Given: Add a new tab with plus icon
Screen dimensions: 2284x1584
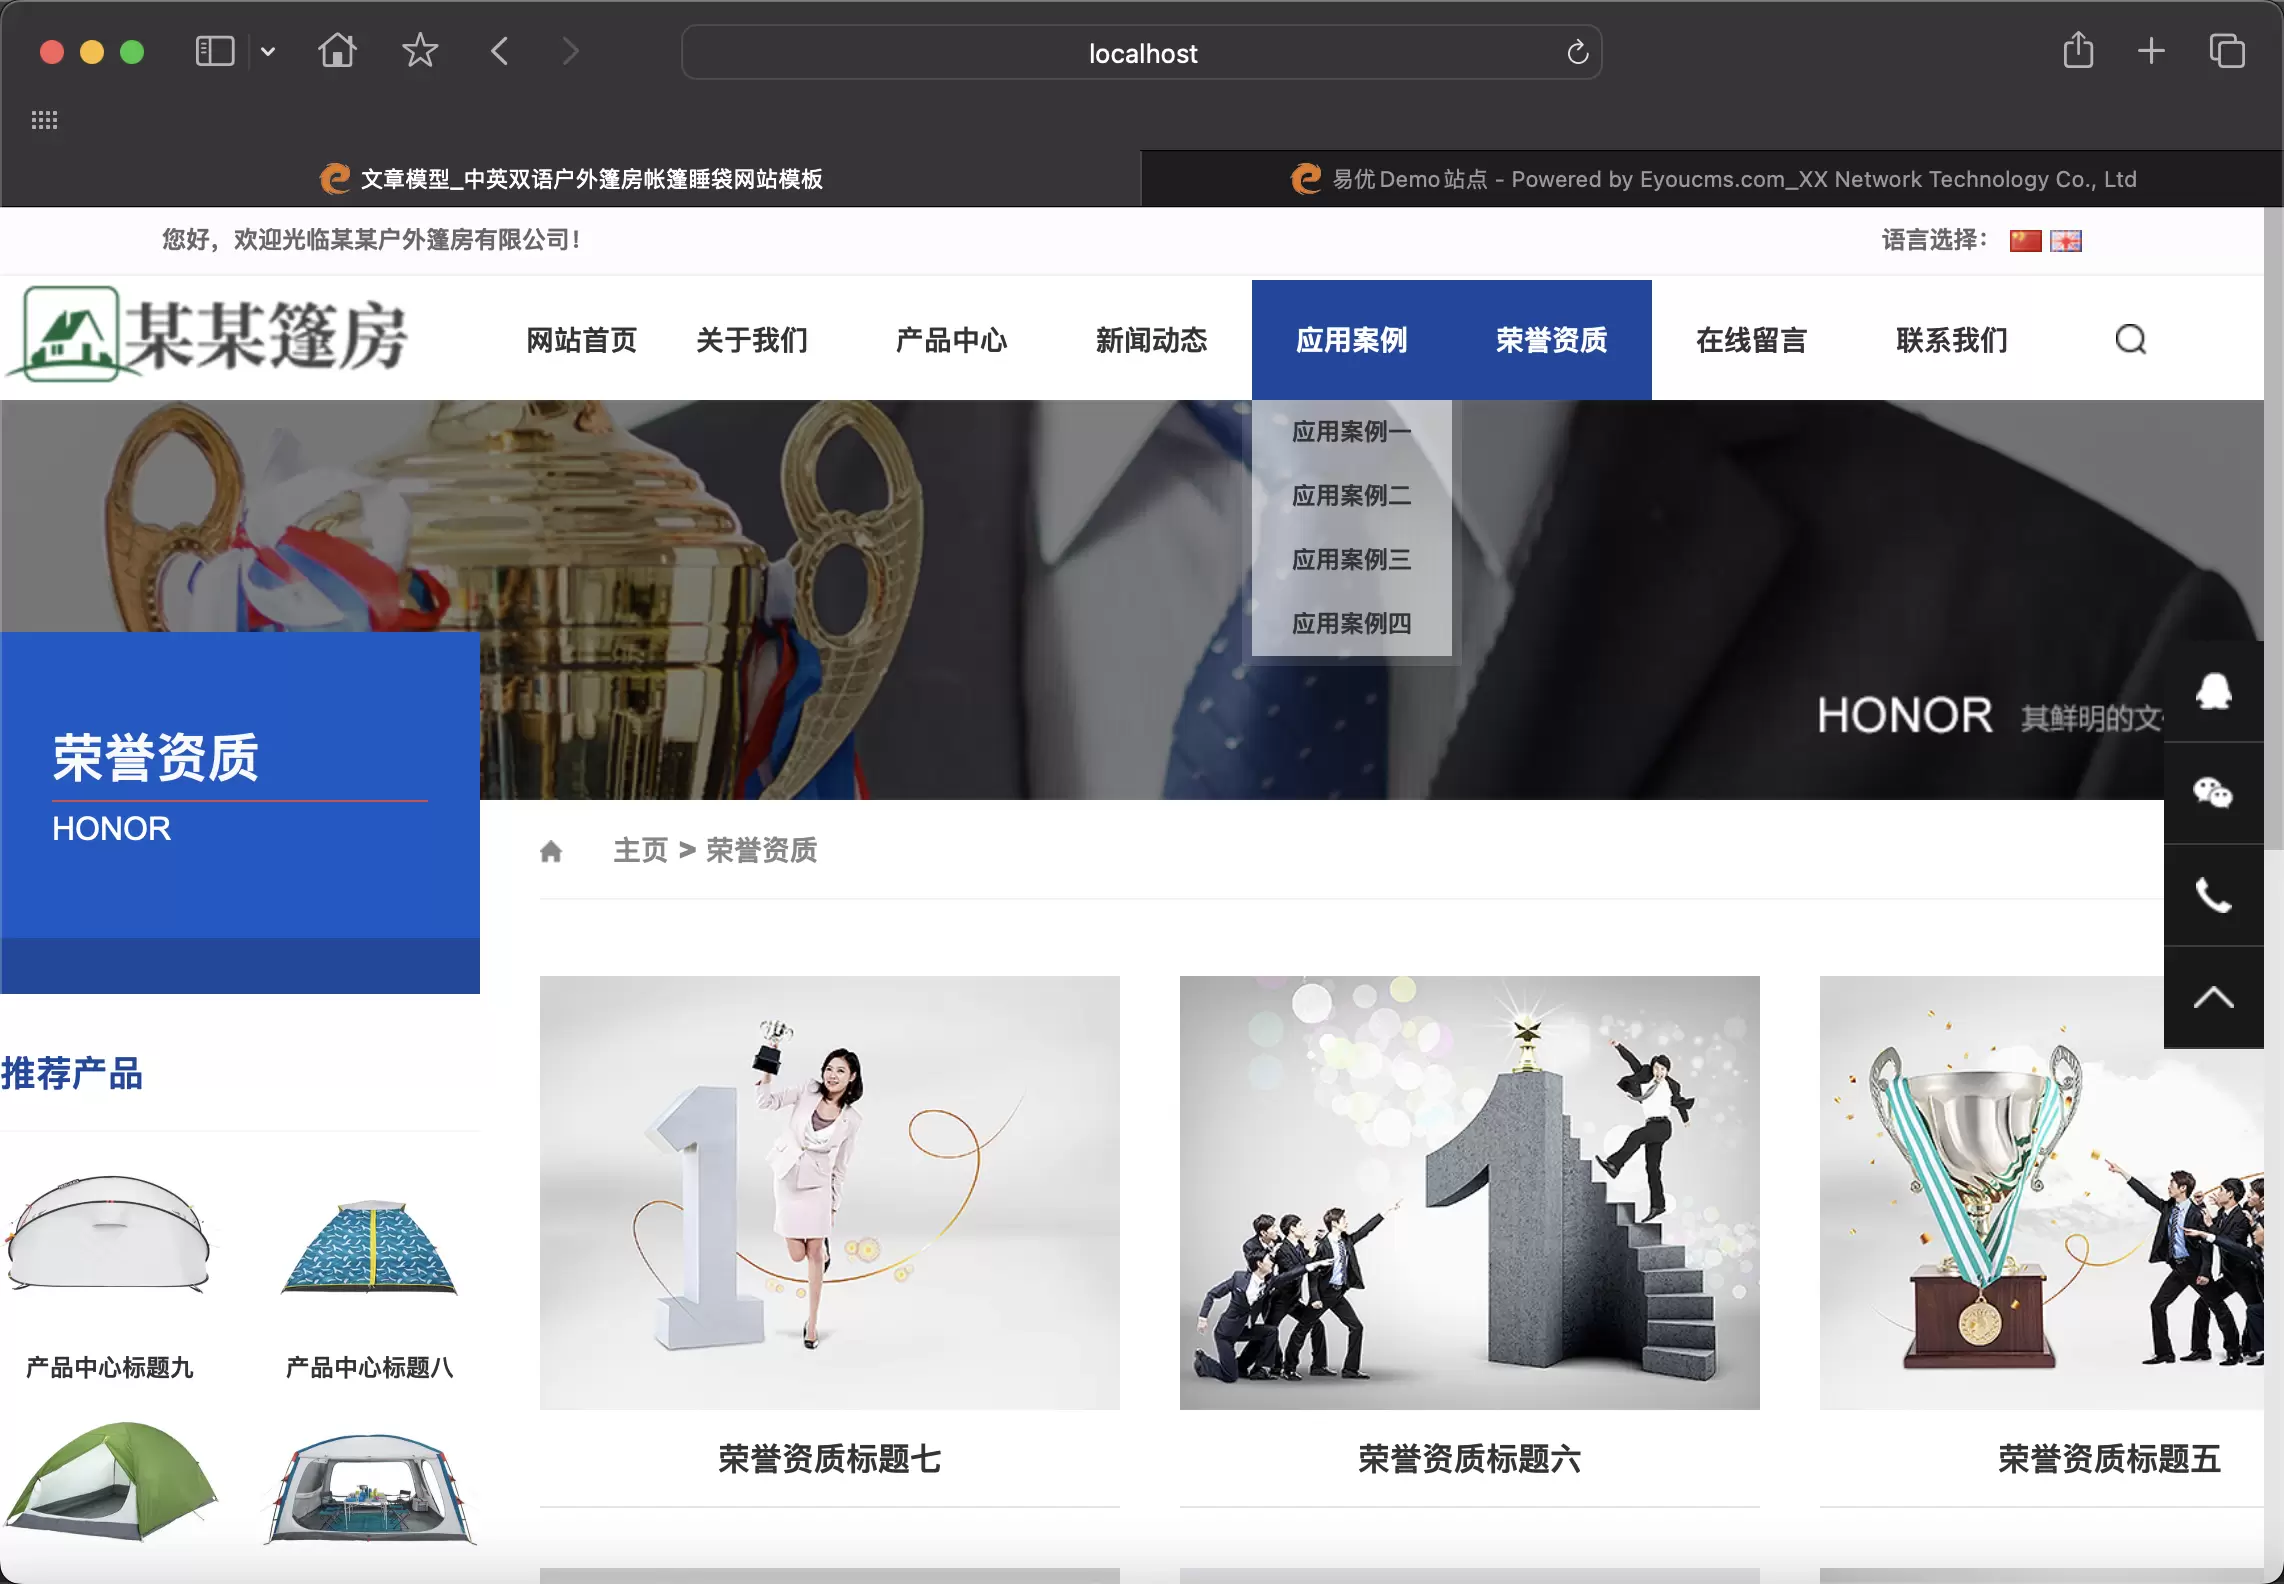Looking at the screenshot, I should (x=2151, y=51).
